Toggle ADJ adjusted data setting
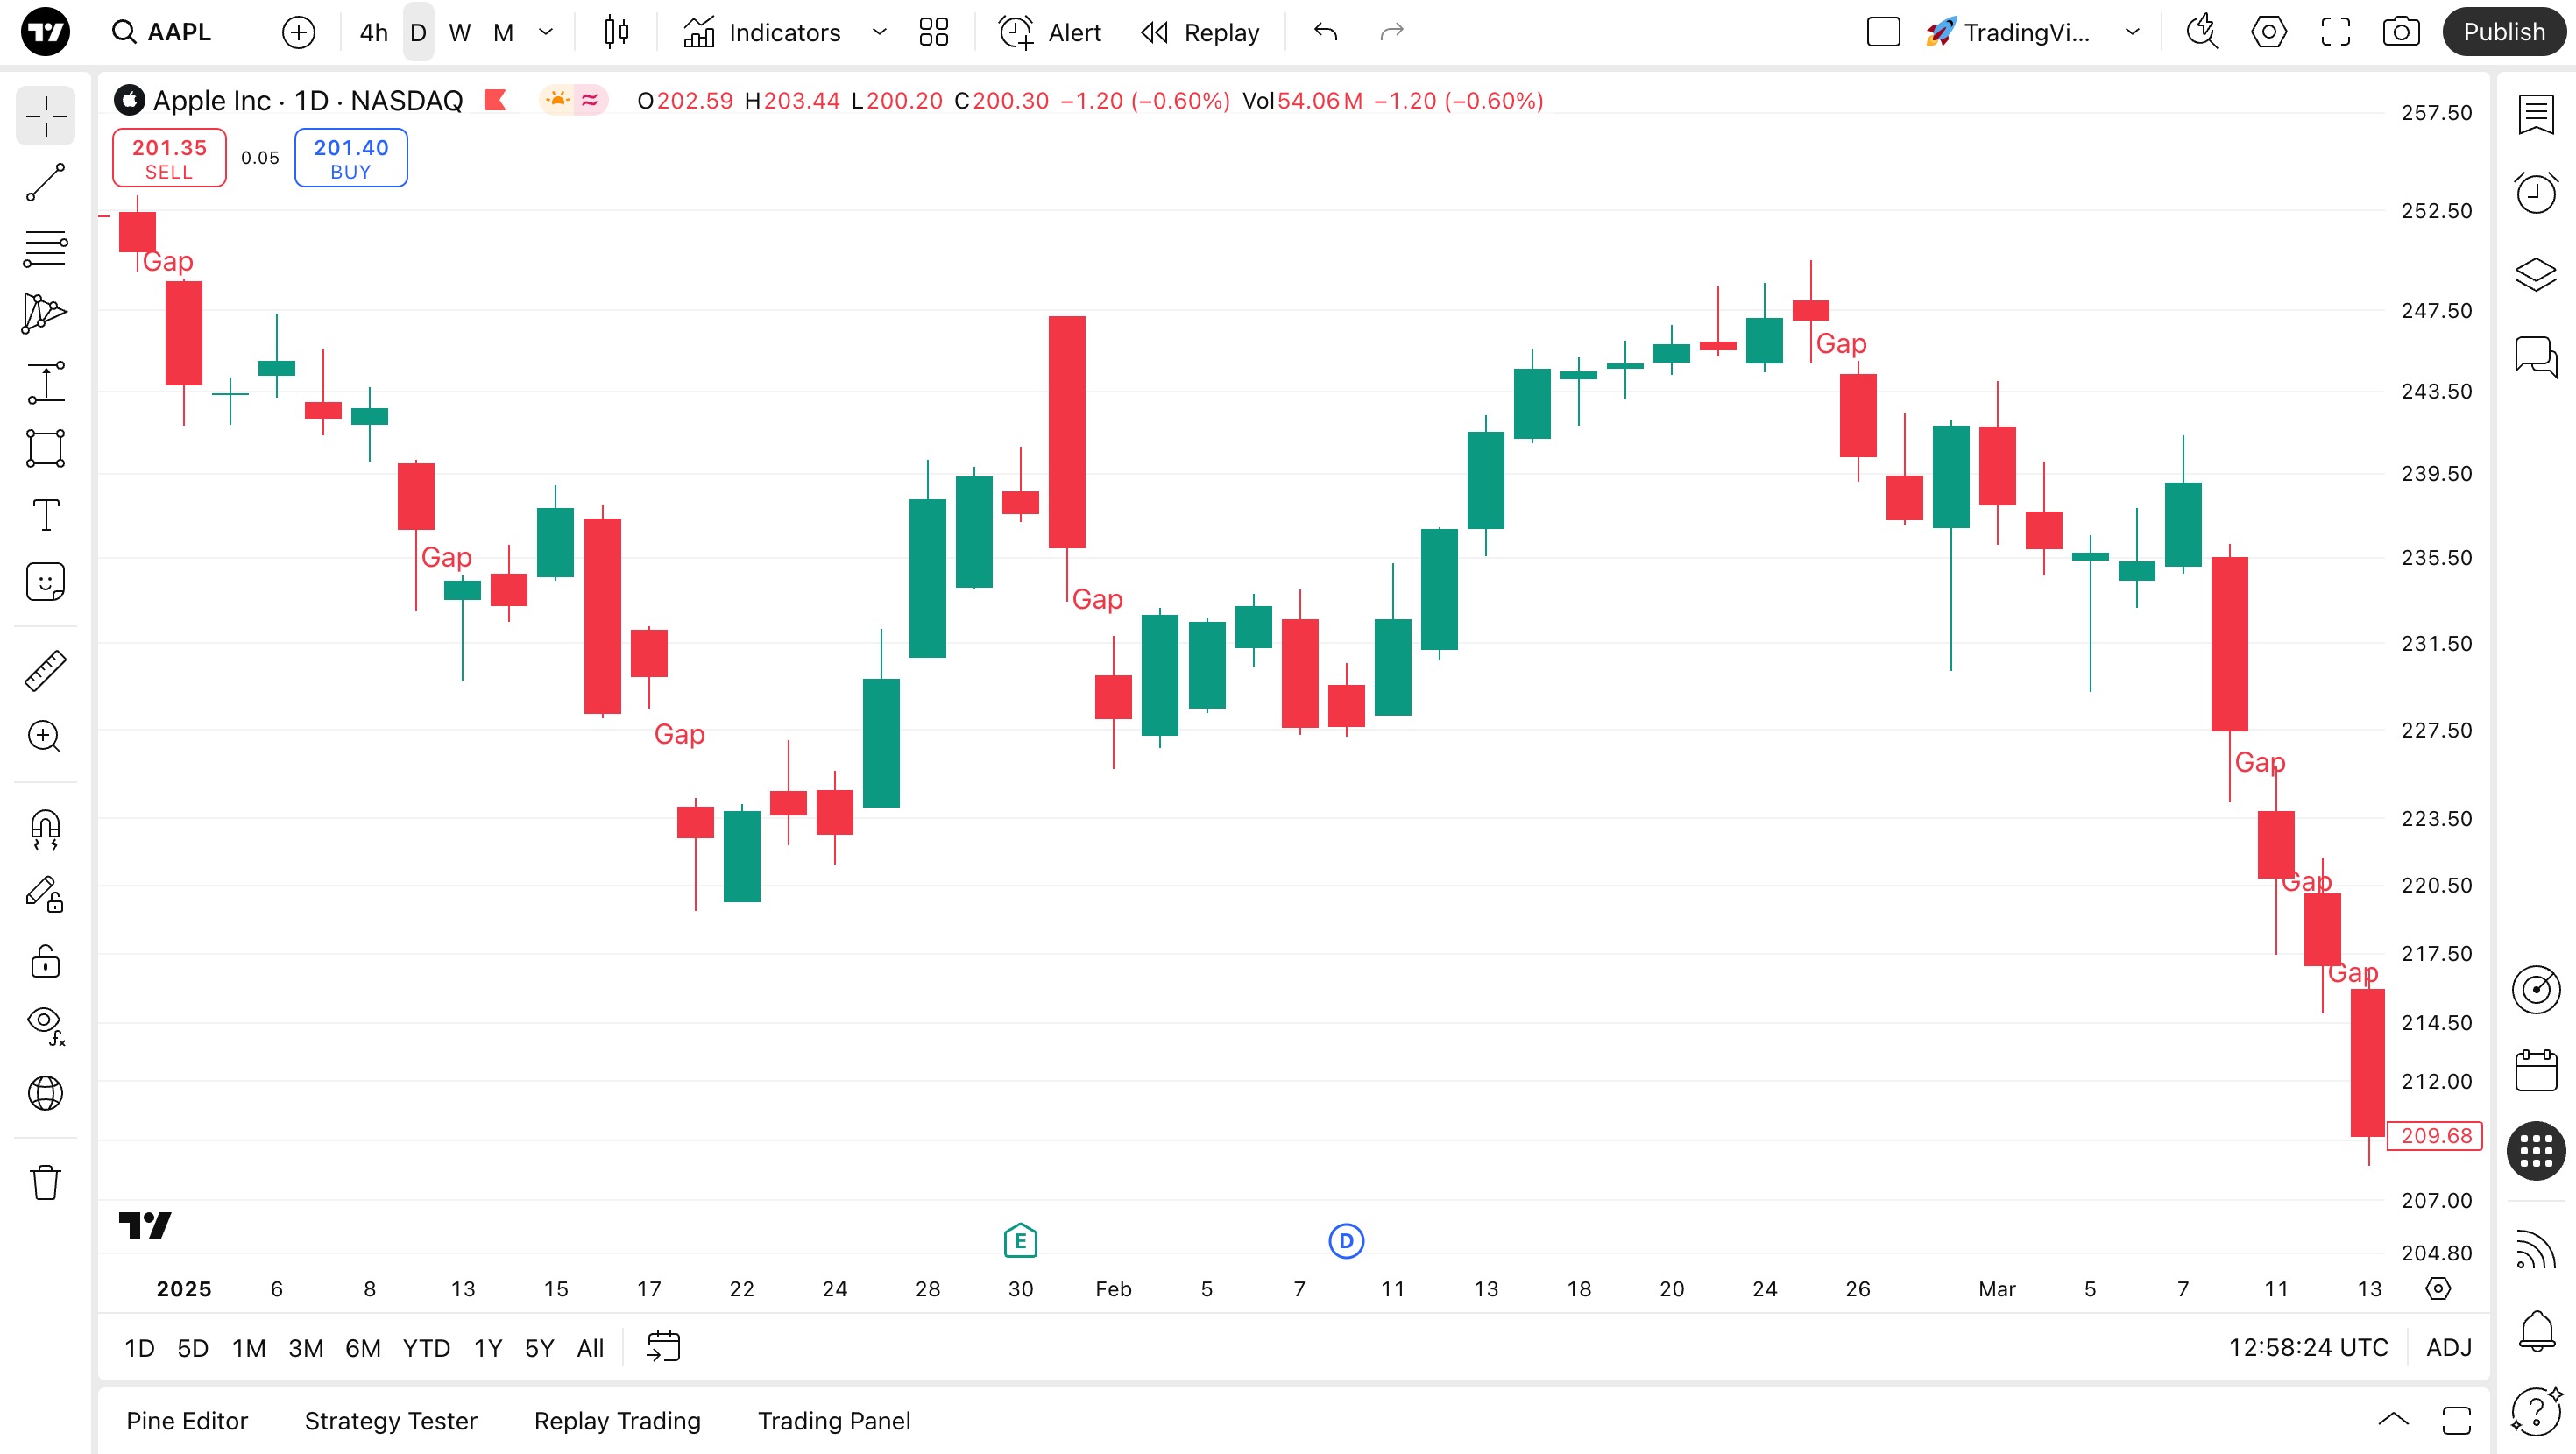The height and width of the screenshot is (1454, 2576). tap(2448, 1348)
